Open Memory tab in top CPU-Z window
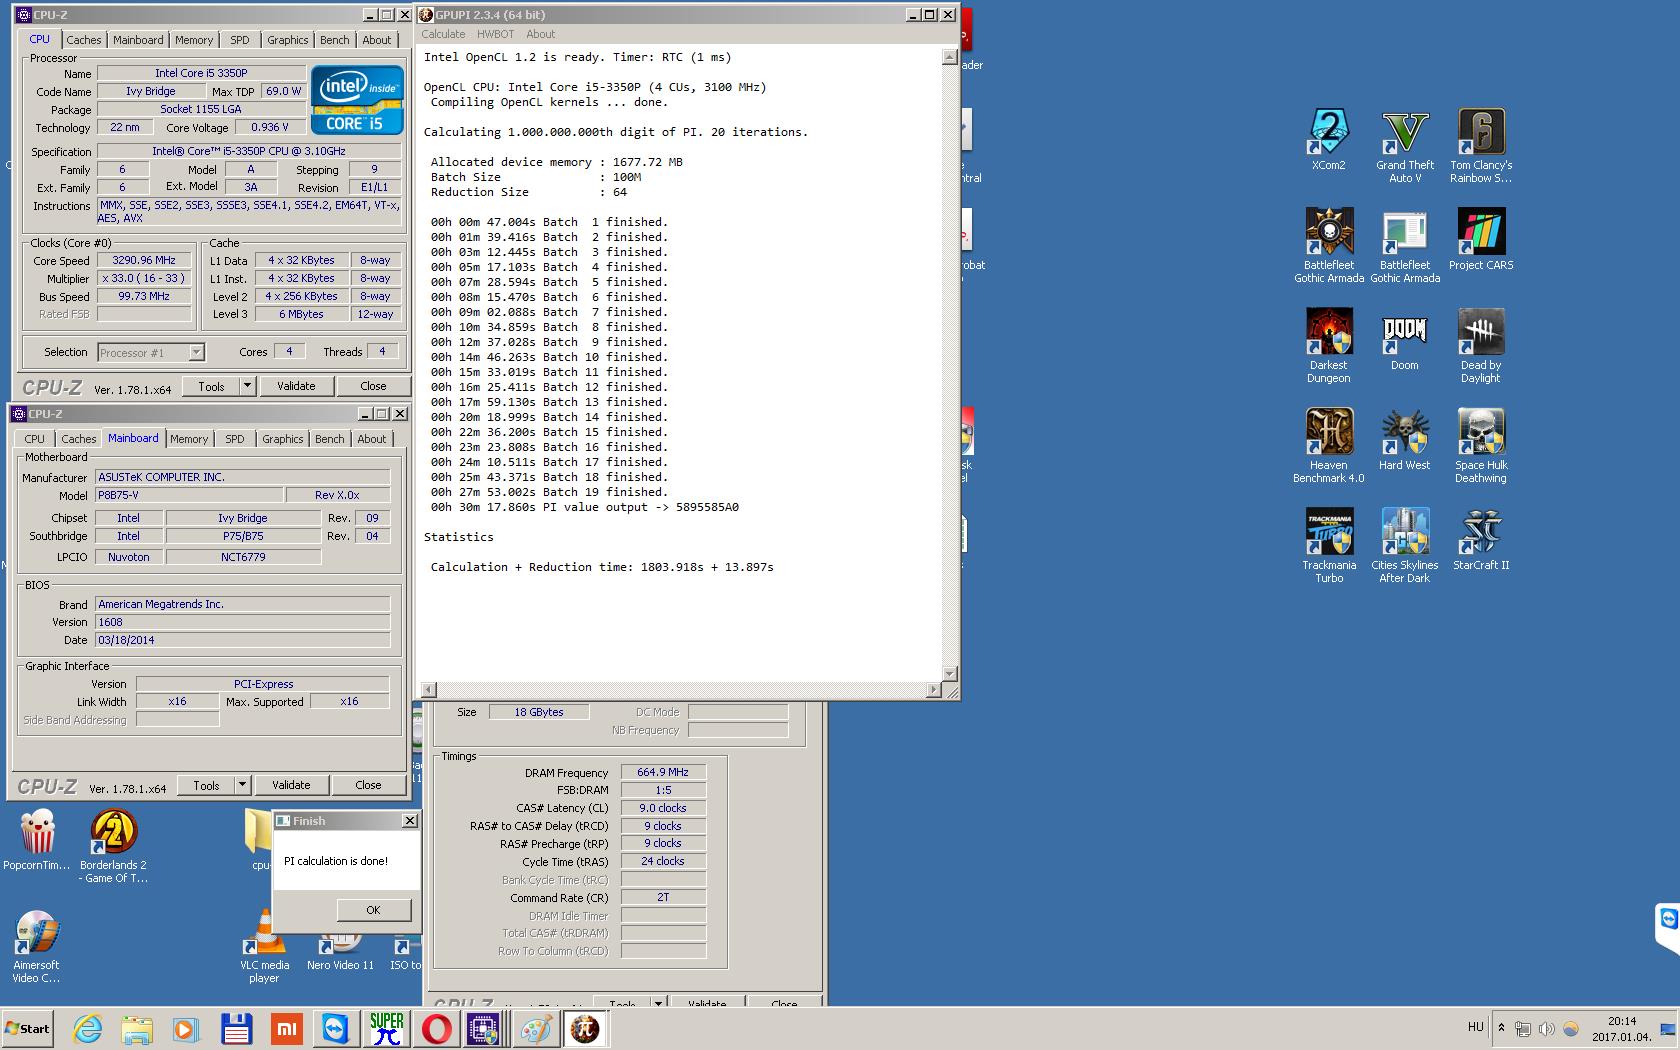Viewport: 1680px width, 1050px height. point(194,40)
